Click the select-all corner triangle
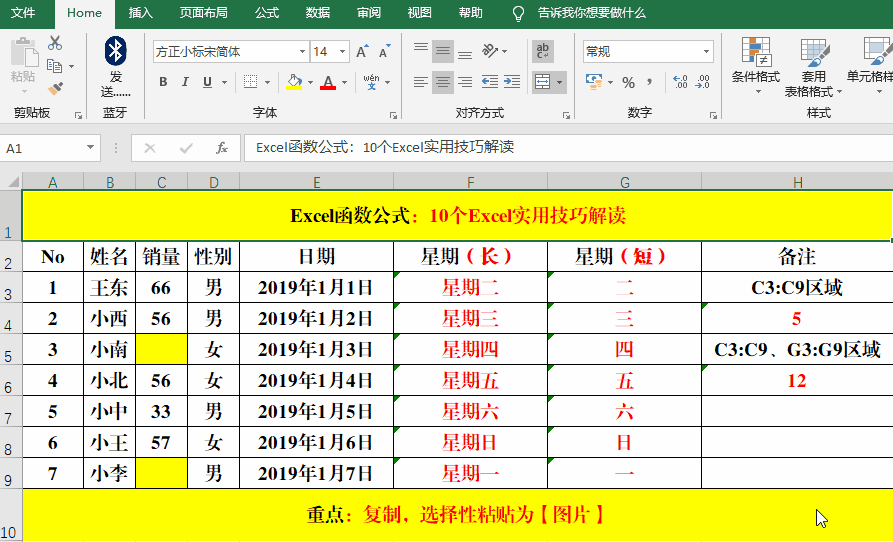 tap(12, 182)
